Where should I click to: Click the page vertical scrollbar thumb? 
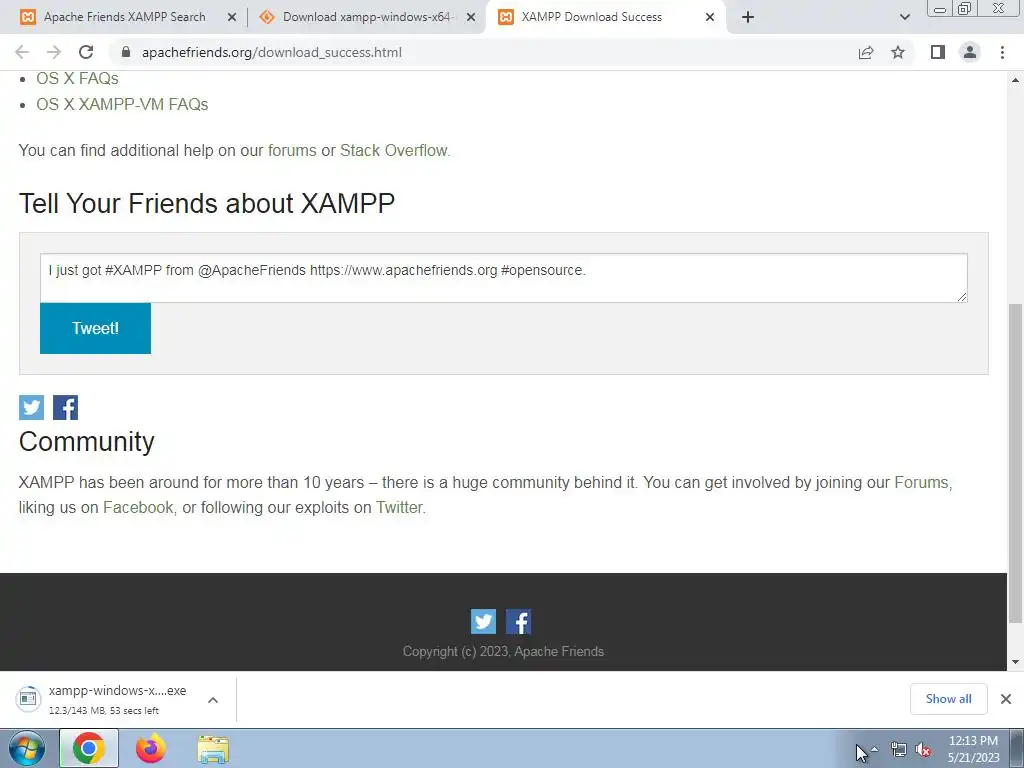pyautogui.click(x=1016, y=464)
